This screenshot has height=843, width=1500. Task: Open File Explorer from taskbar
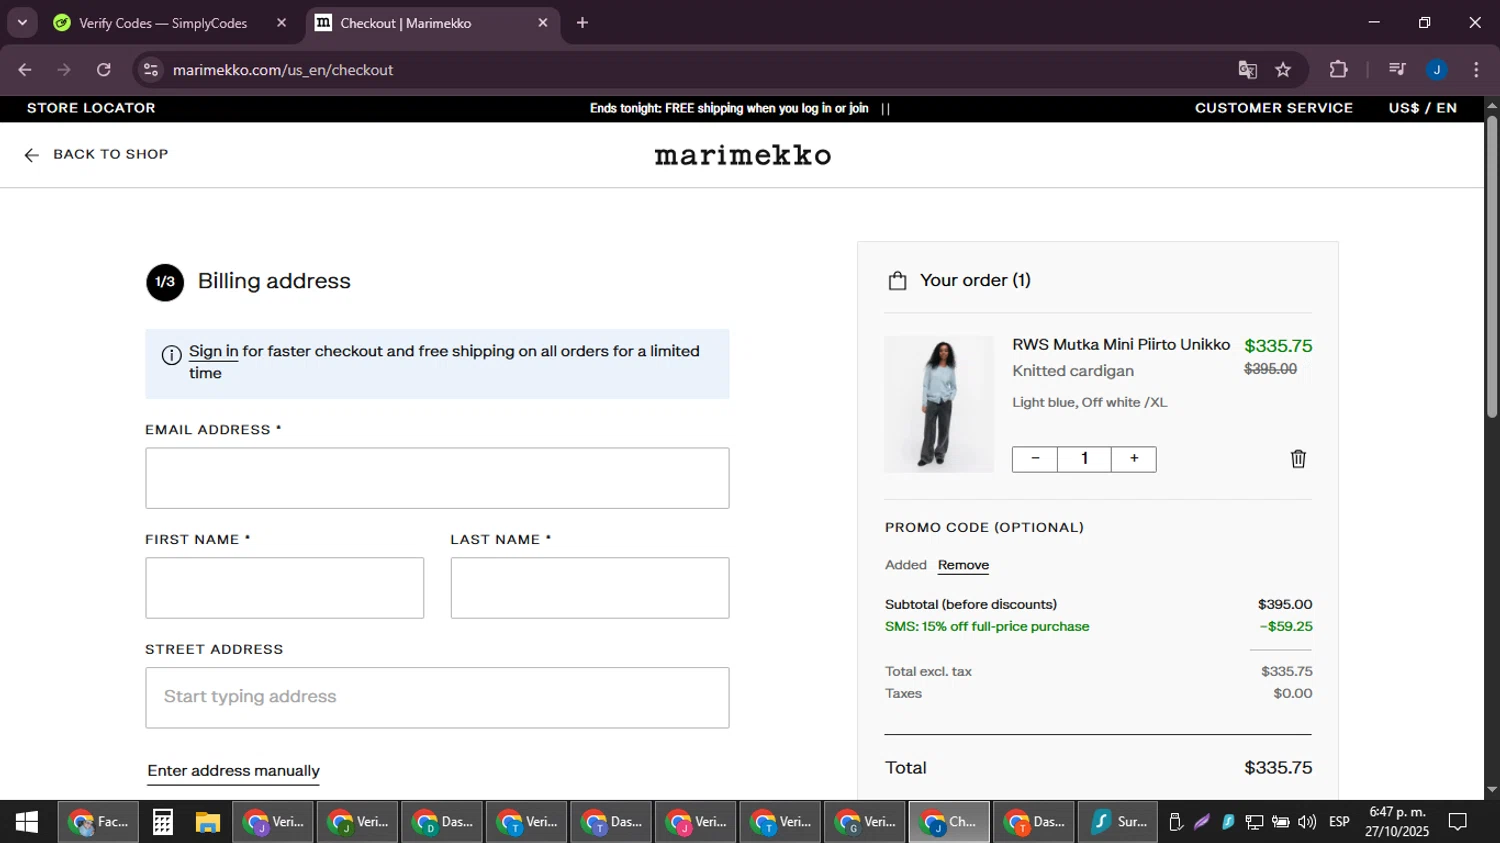[207, 822]
